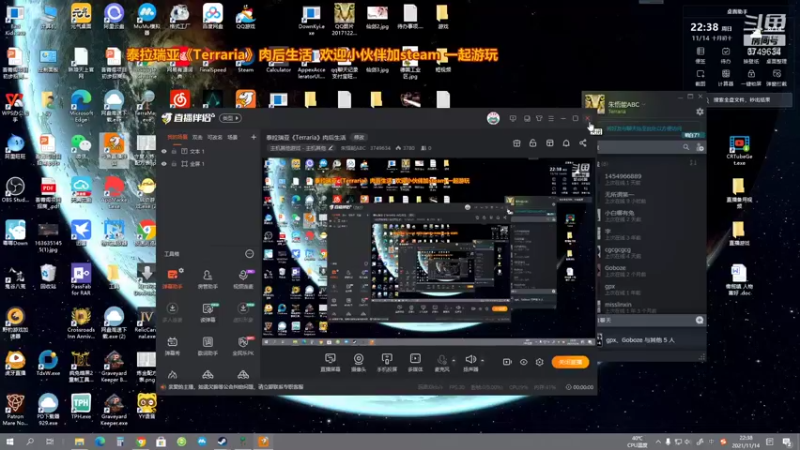Open the 弹幕秀 danmaku show tool

tap(172, 345)
